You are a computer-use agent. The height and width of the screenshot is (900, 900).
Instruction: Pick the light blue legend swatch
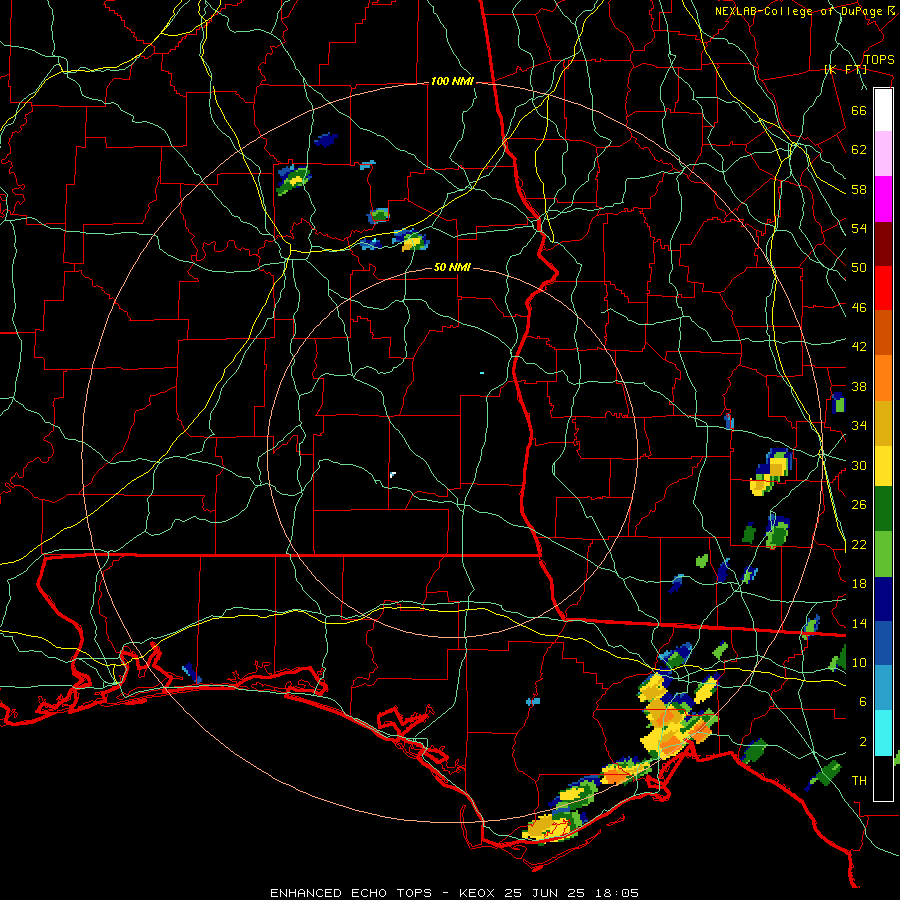point(883,688)
